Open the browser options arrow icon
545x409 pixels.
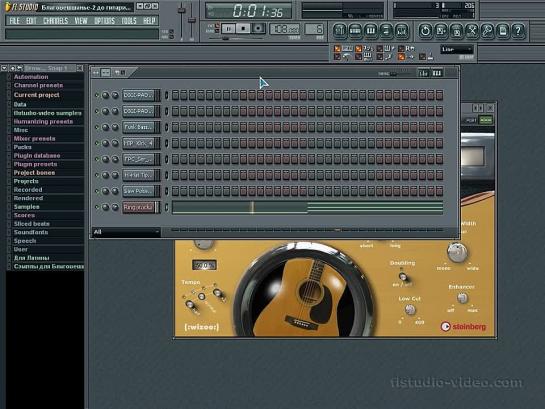(x=4, y=68)
